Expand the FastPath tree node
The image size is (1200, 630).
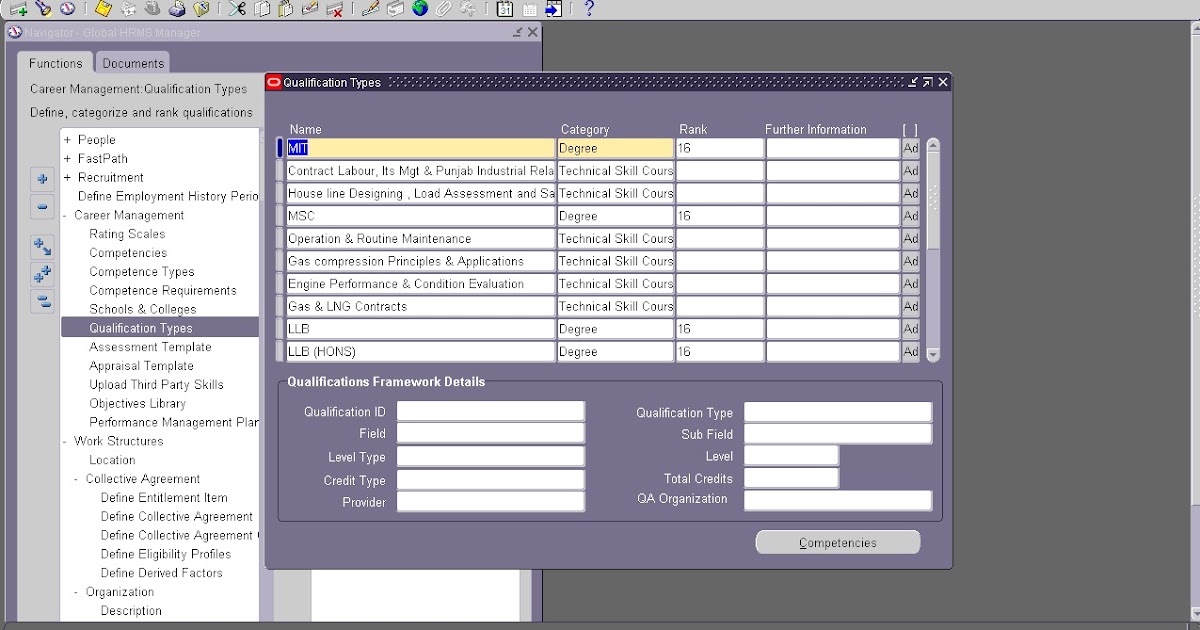click(67, 159)
